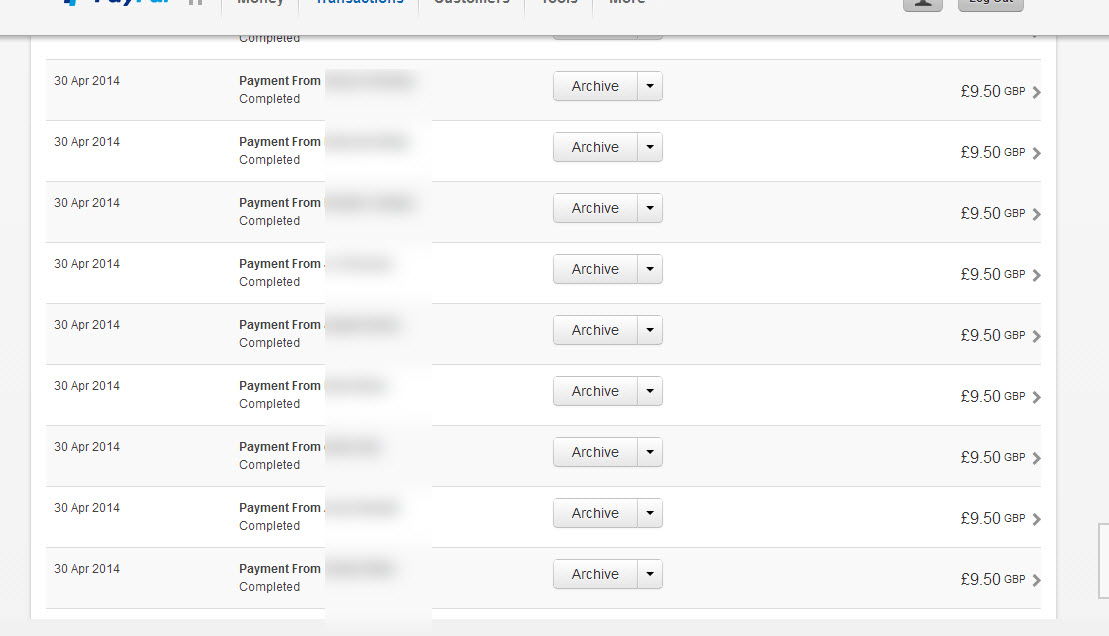Open details arrow for the bottom payment row
The width and height of the screenshot is (1109, 636).
pyautogui.click(x=1036, y=580)
